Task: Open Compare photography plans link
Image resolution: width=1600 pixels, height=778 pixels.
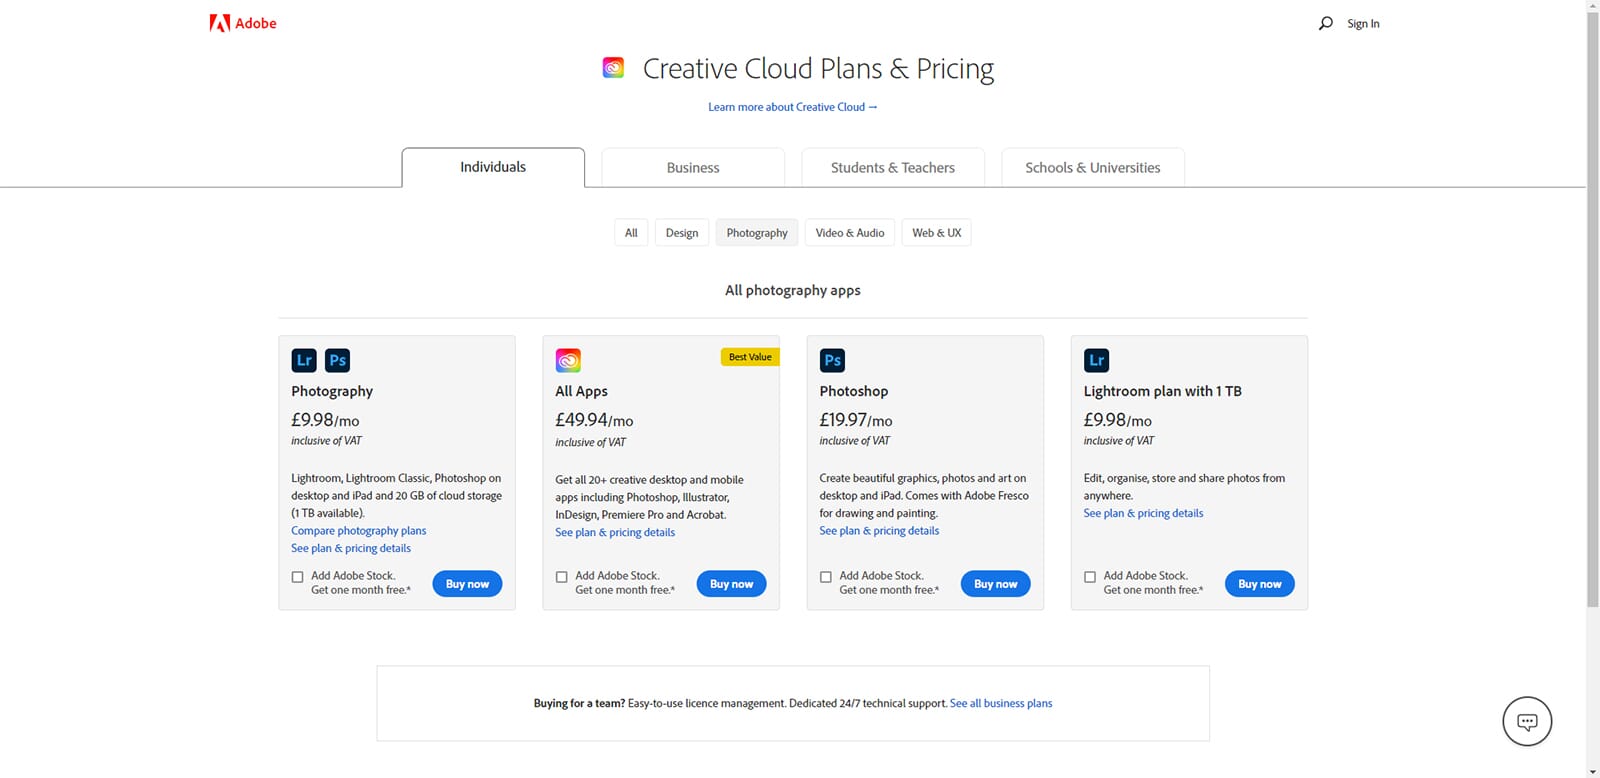Action: 359,531
